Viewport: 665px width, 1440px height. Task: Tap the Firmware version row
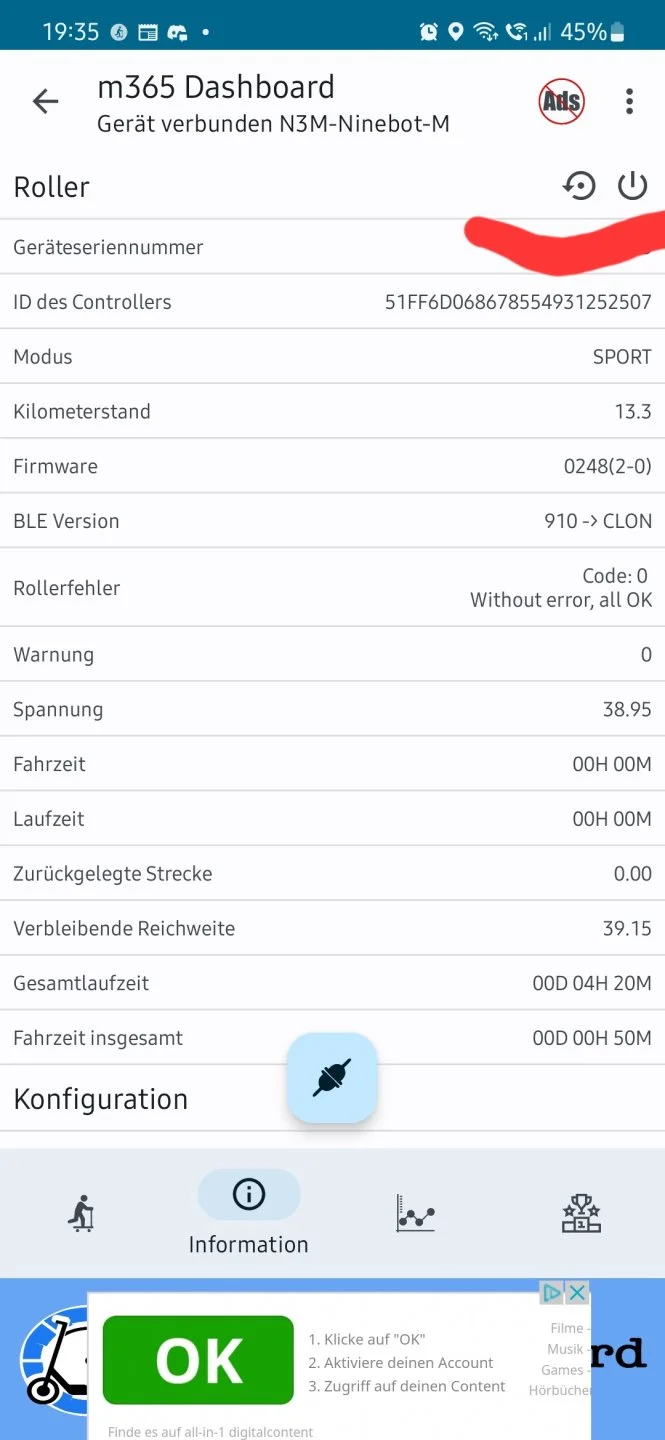332,466
